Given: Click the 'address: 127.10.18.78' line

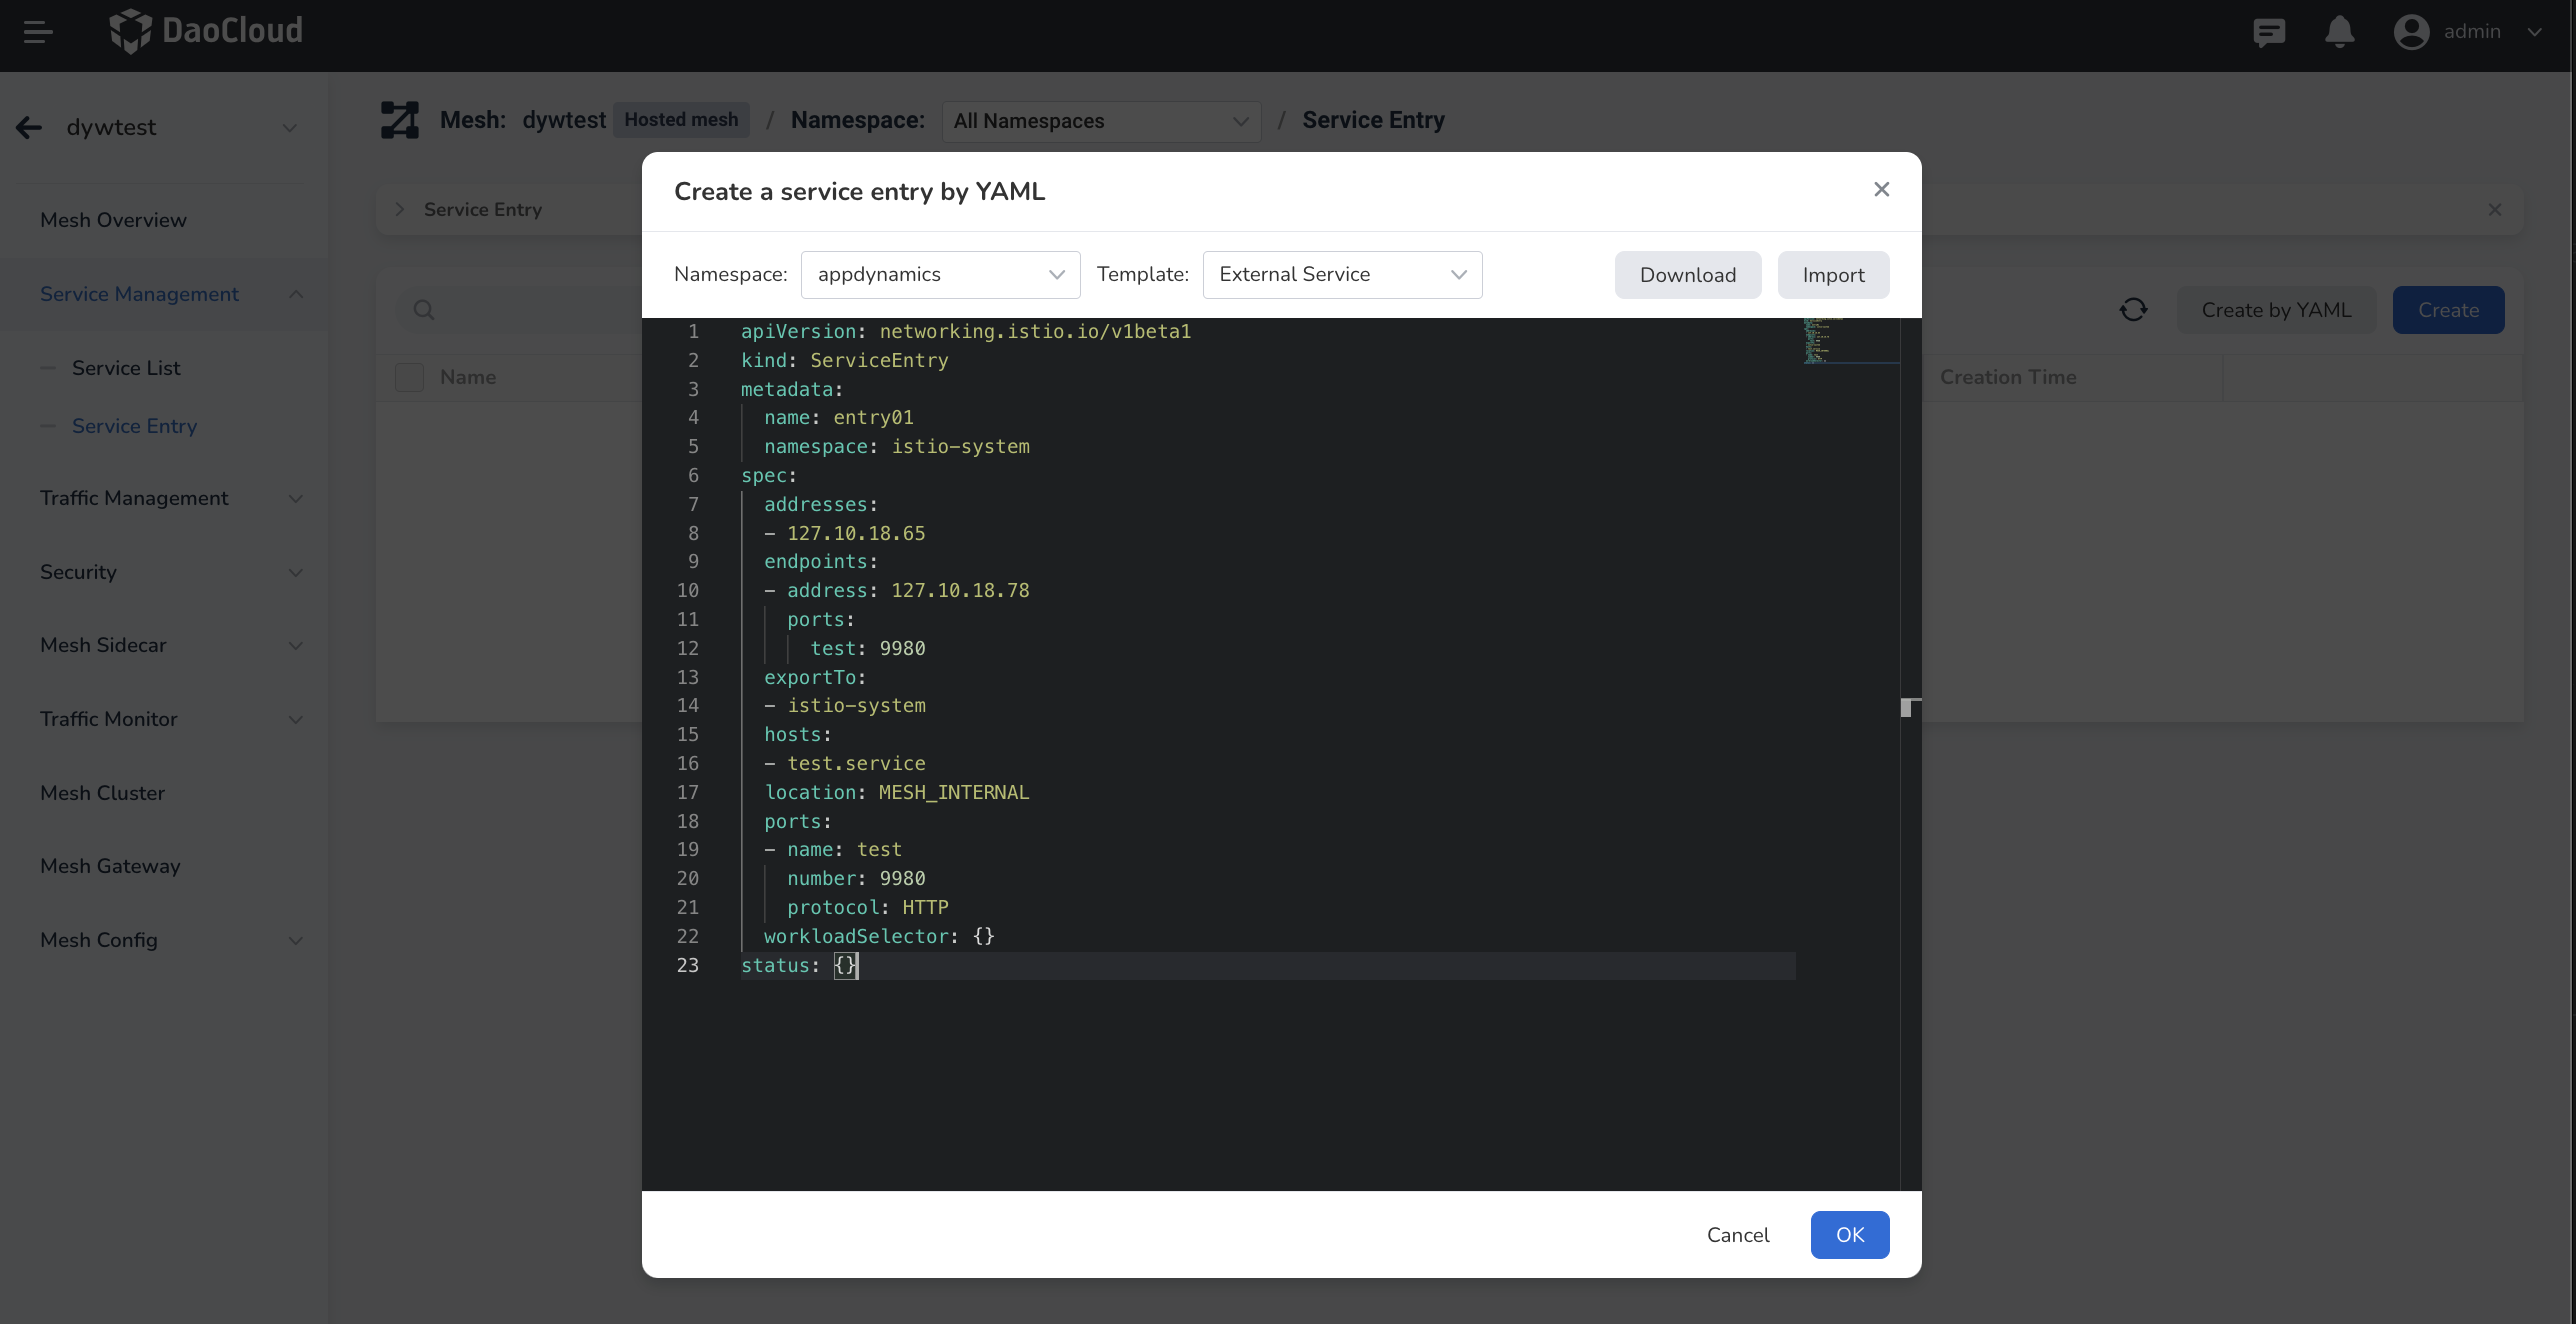Looking at the screenshot, I should pos(896,591).
